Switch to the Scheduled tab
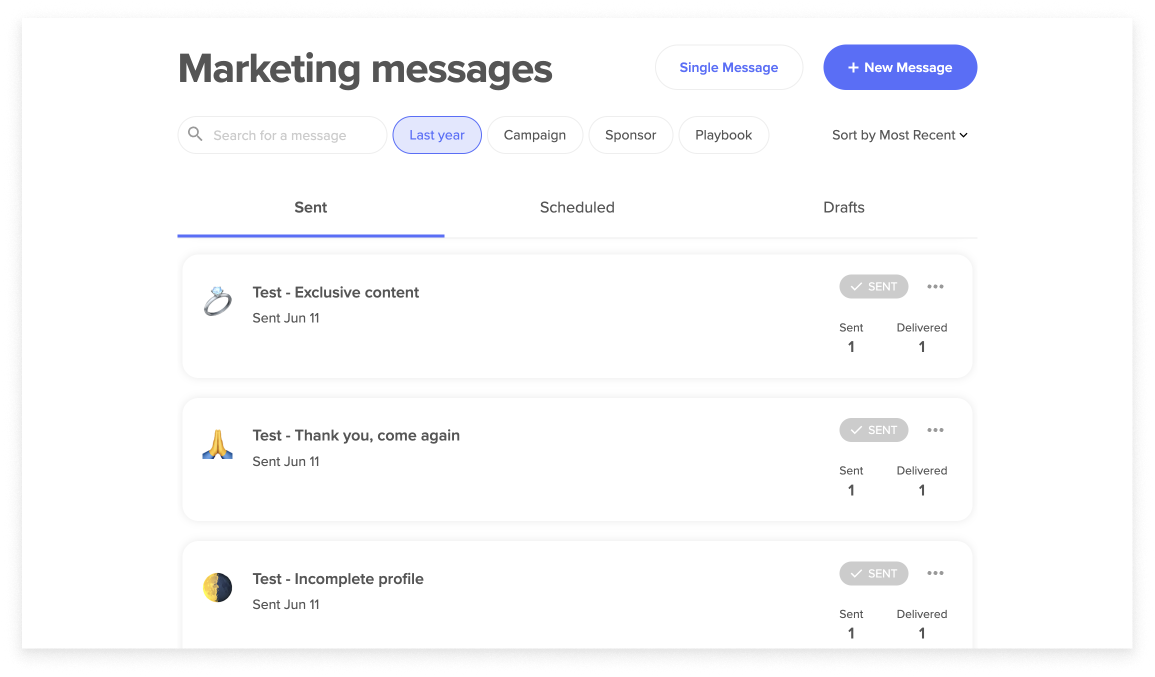 (x=578, y=208)
